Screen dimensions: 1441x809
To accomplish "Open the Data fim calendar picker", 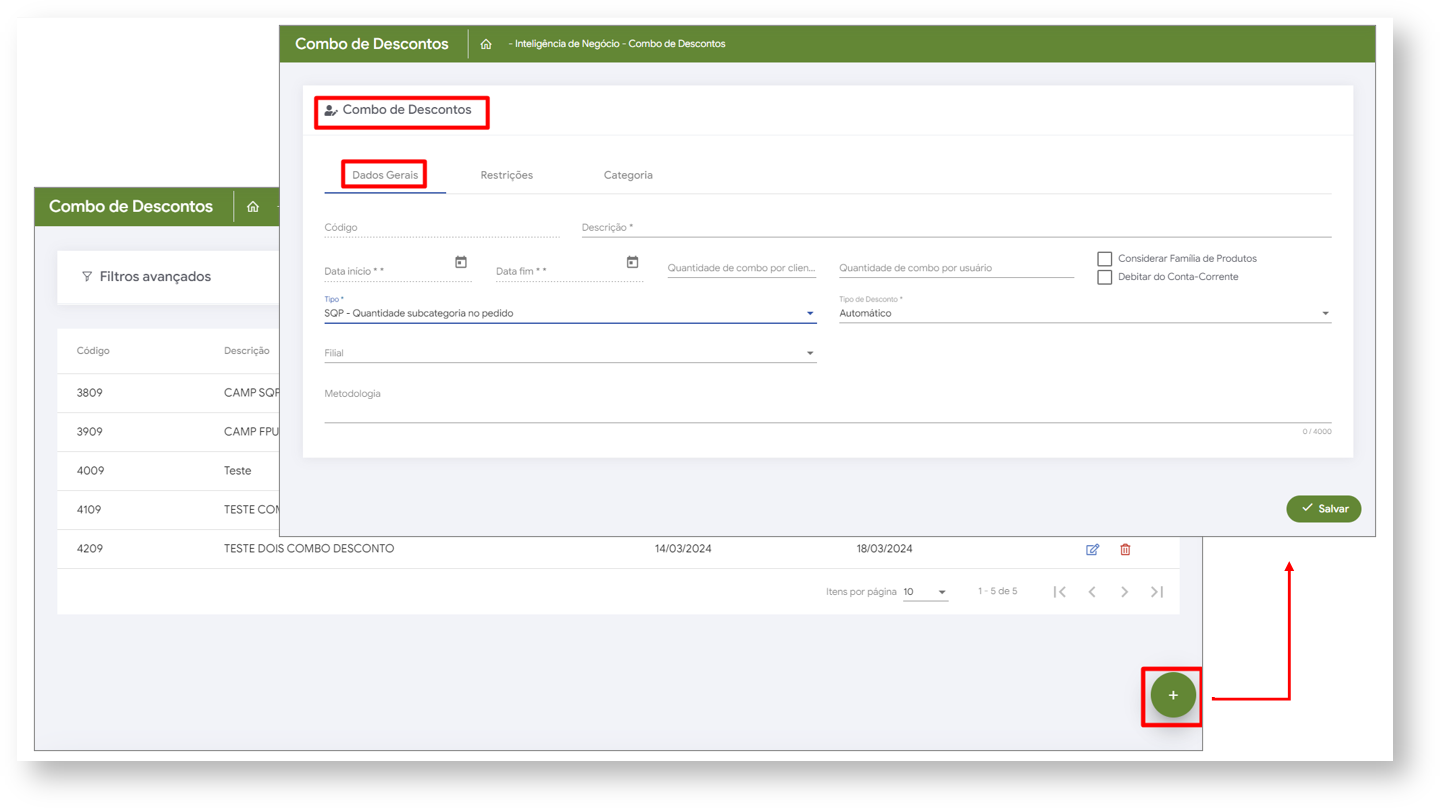I will click(632, 262).
